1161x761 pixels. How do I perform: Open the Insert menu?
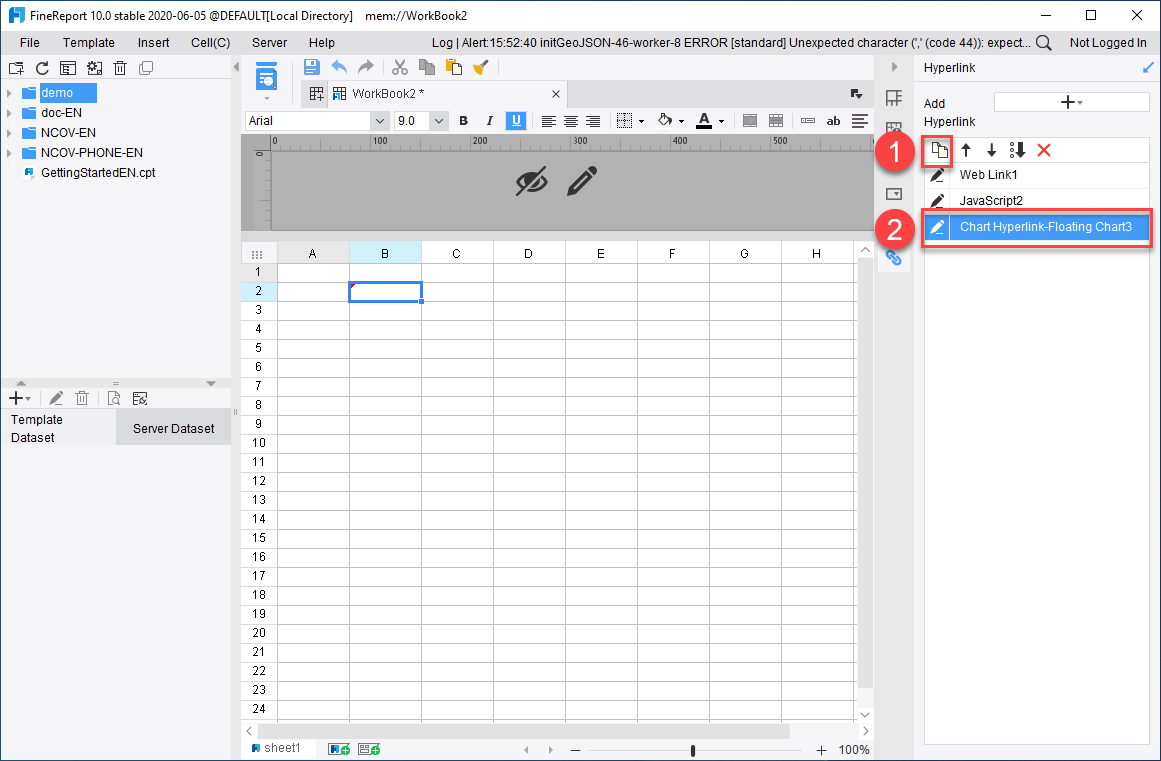coord(153,43)
